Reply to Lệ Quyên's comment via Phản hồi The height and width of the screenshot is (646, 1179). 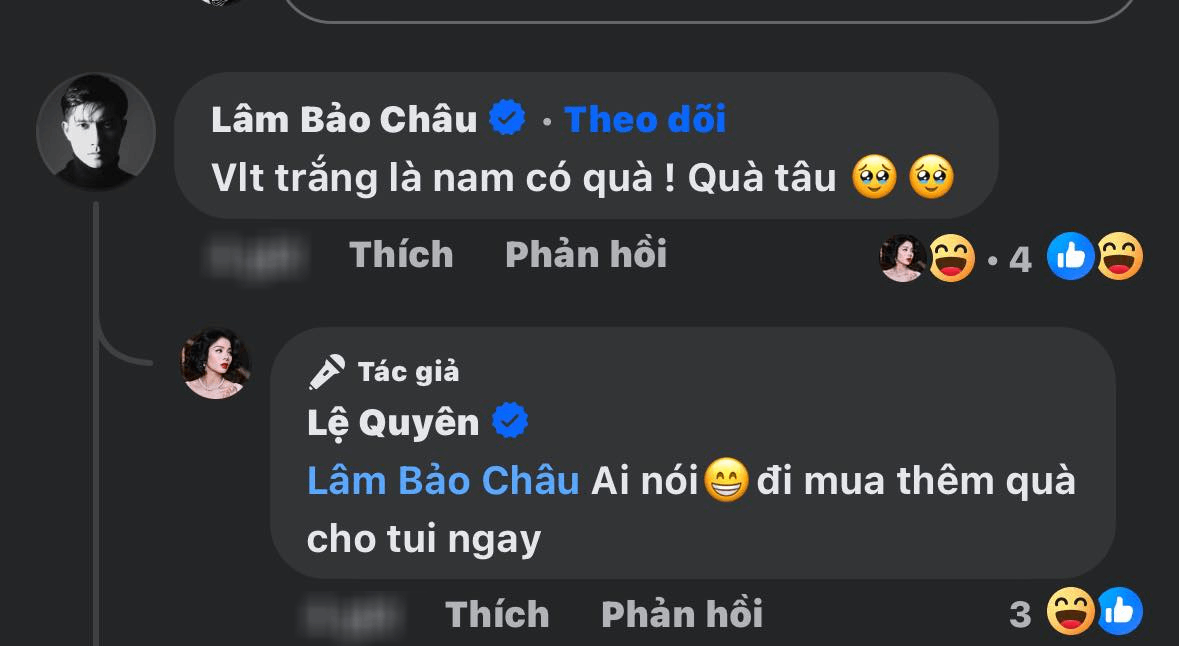click(682, 614)
